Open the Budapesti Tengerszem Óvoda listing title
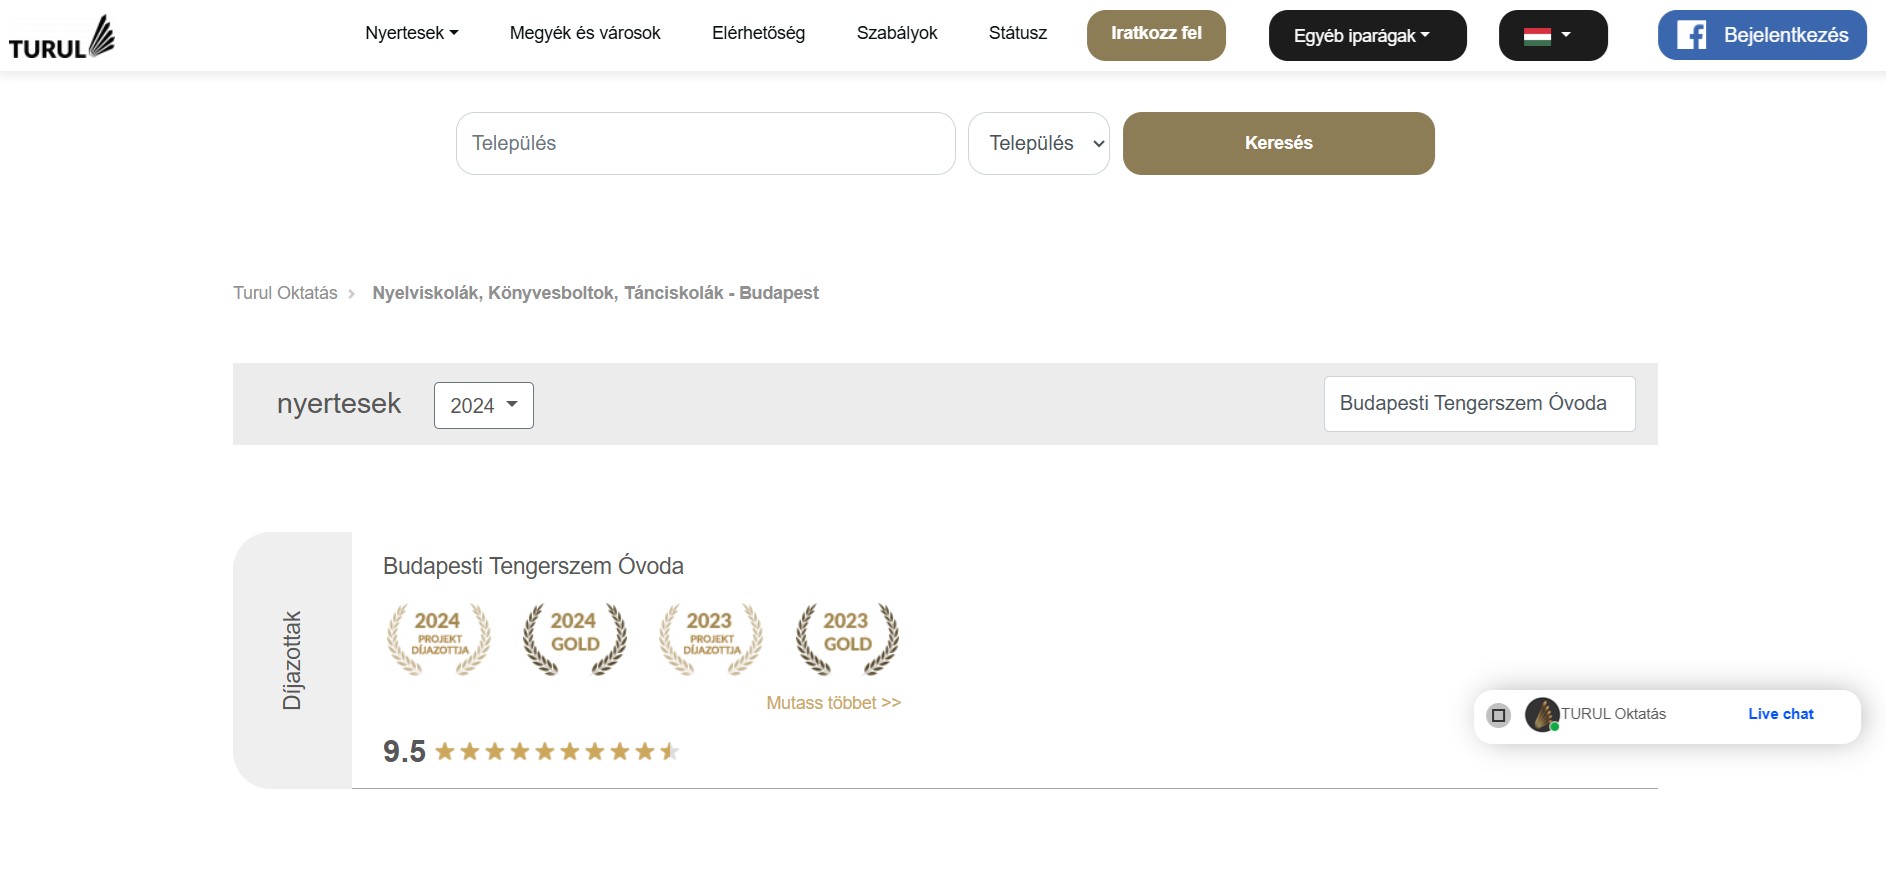The image size is (1886, 869). click(533, 566)
